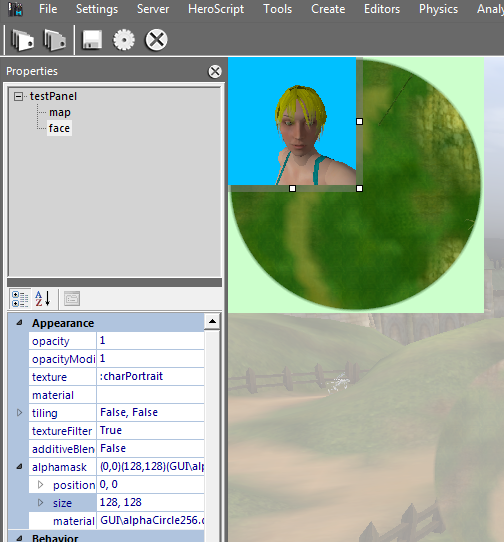Click the gear settings toolbar icon

tap(124, 40)
